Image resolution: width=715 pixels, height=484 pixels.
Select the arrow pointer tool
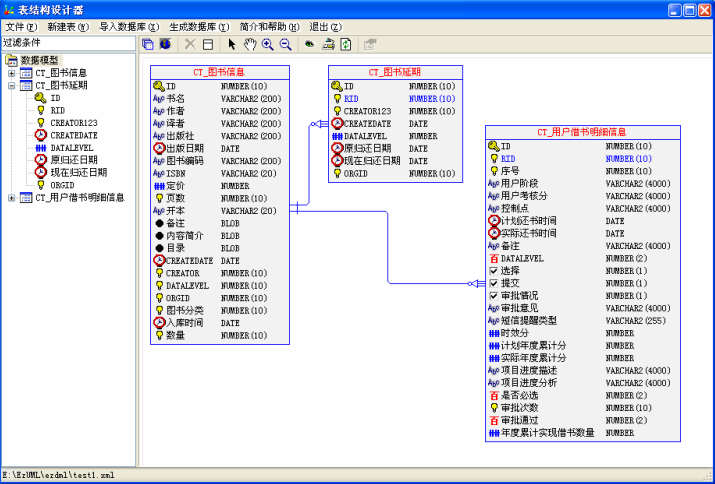[x=232, y=44]
